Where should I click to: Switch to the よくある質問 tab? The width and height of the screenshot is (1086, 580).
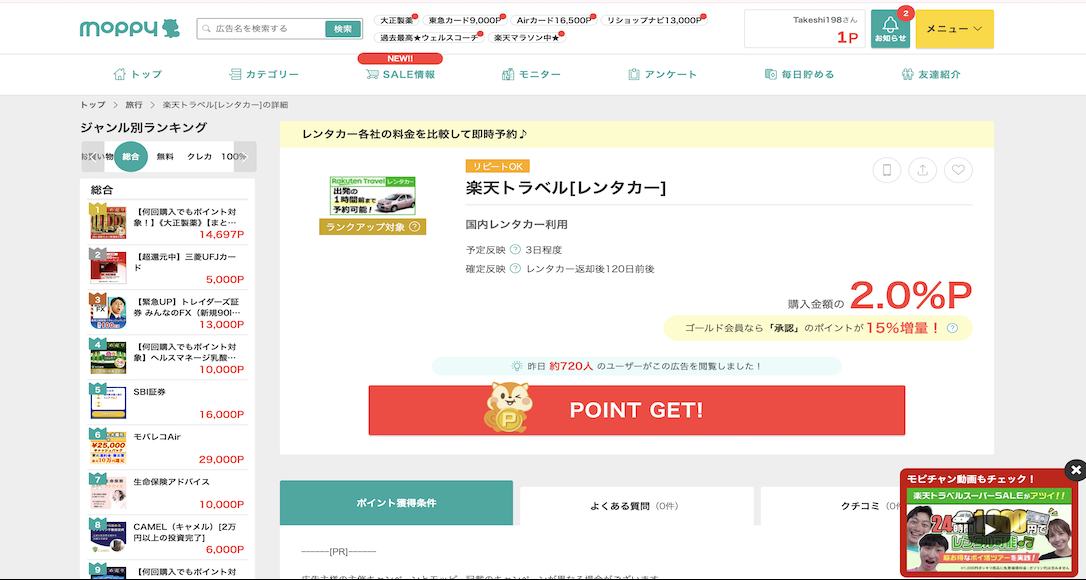(636, 506)
